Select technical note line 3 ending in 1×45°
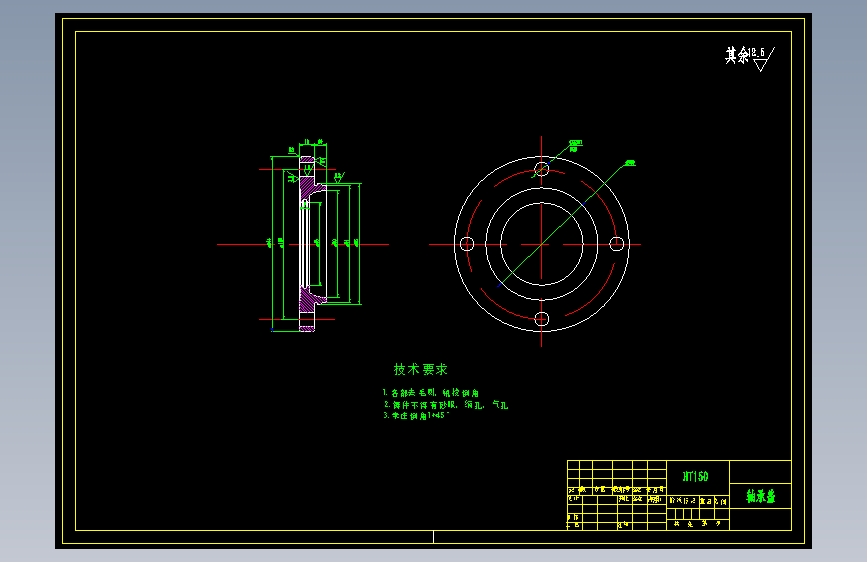 pos(416,415)
